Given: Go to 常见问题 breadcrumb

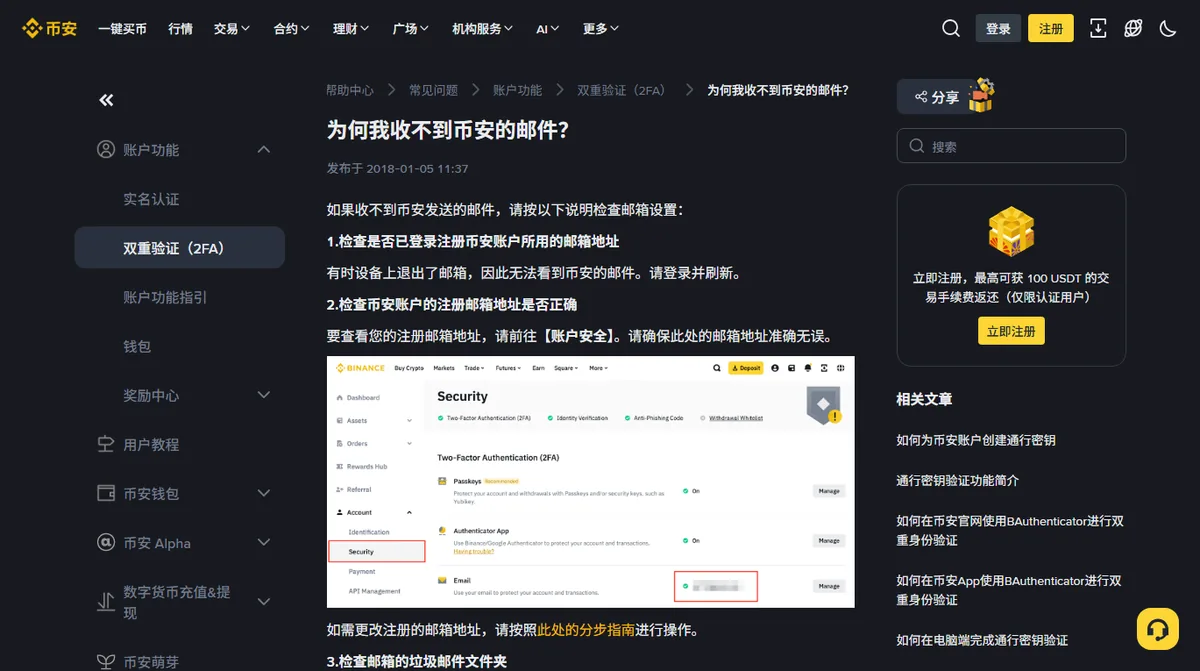Looking at the screenshot, I should pyautogui.click(x=433, y=90).
